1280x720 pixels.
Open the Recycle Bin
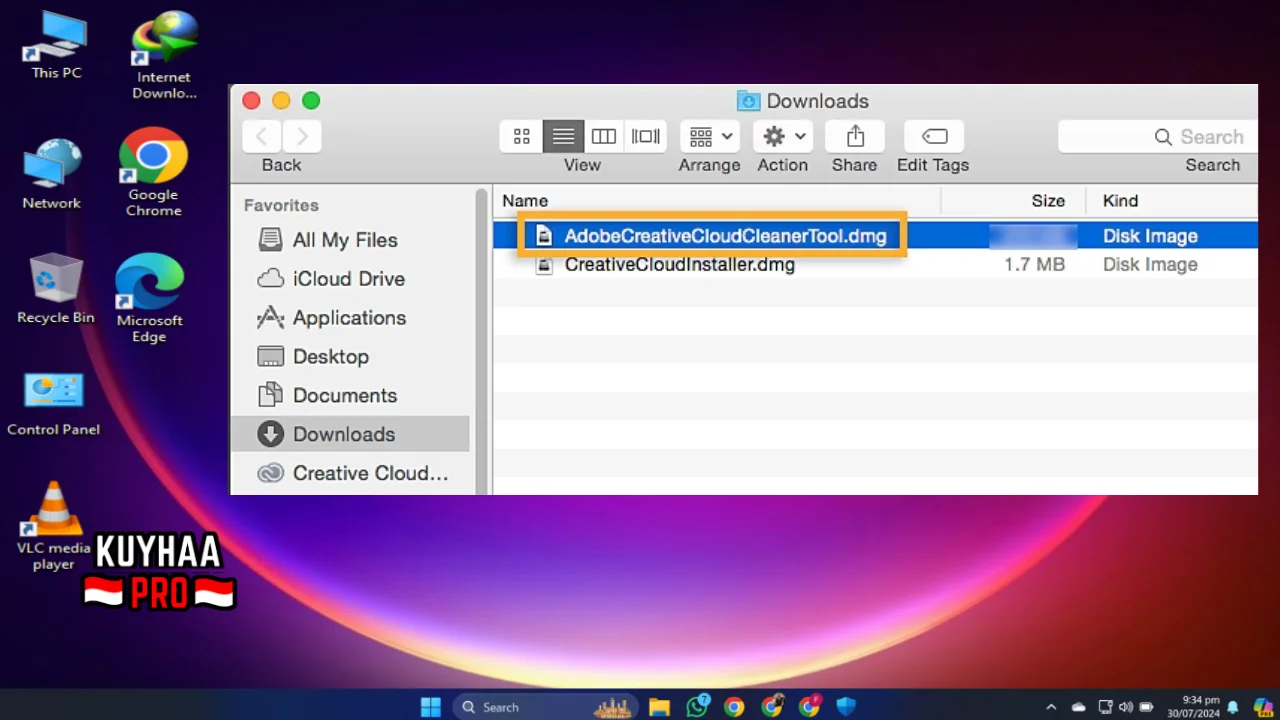pos(56,288)
